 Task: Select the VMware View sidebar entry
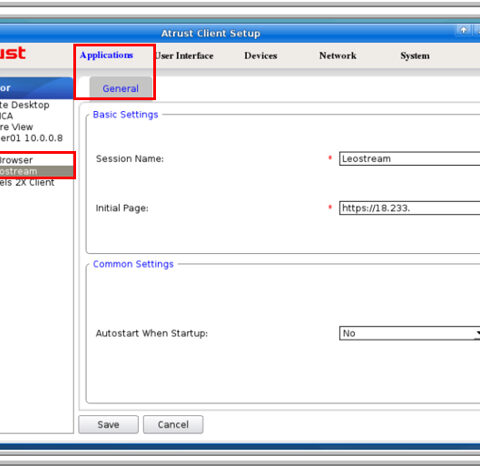17,127
